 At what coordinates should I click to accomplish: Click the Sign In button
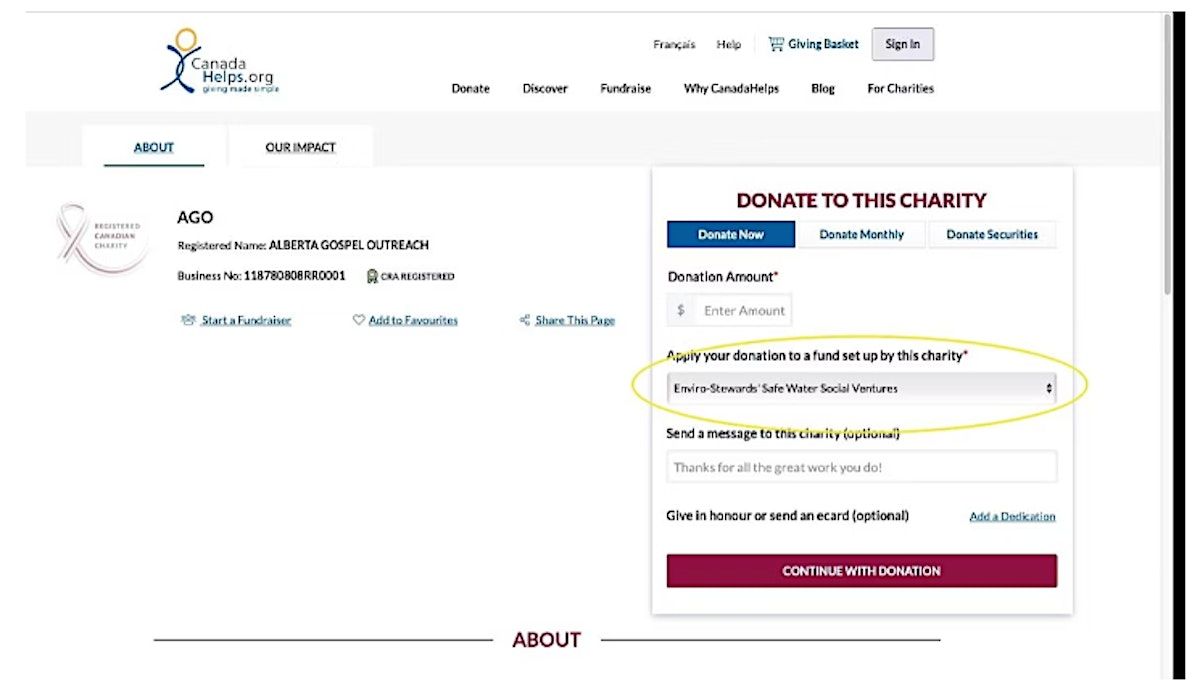902,44
